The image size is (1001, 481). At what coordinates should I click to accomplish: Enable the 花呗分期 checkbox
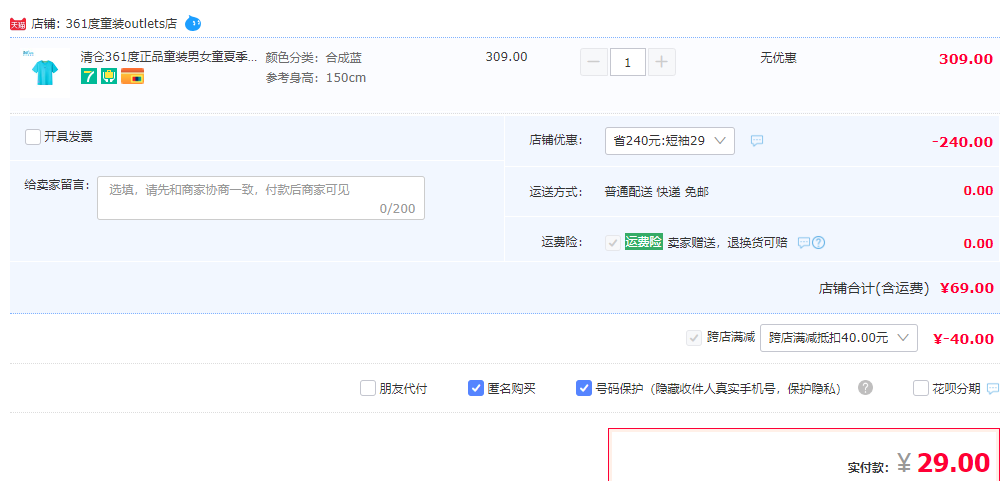tap(921, 388)
